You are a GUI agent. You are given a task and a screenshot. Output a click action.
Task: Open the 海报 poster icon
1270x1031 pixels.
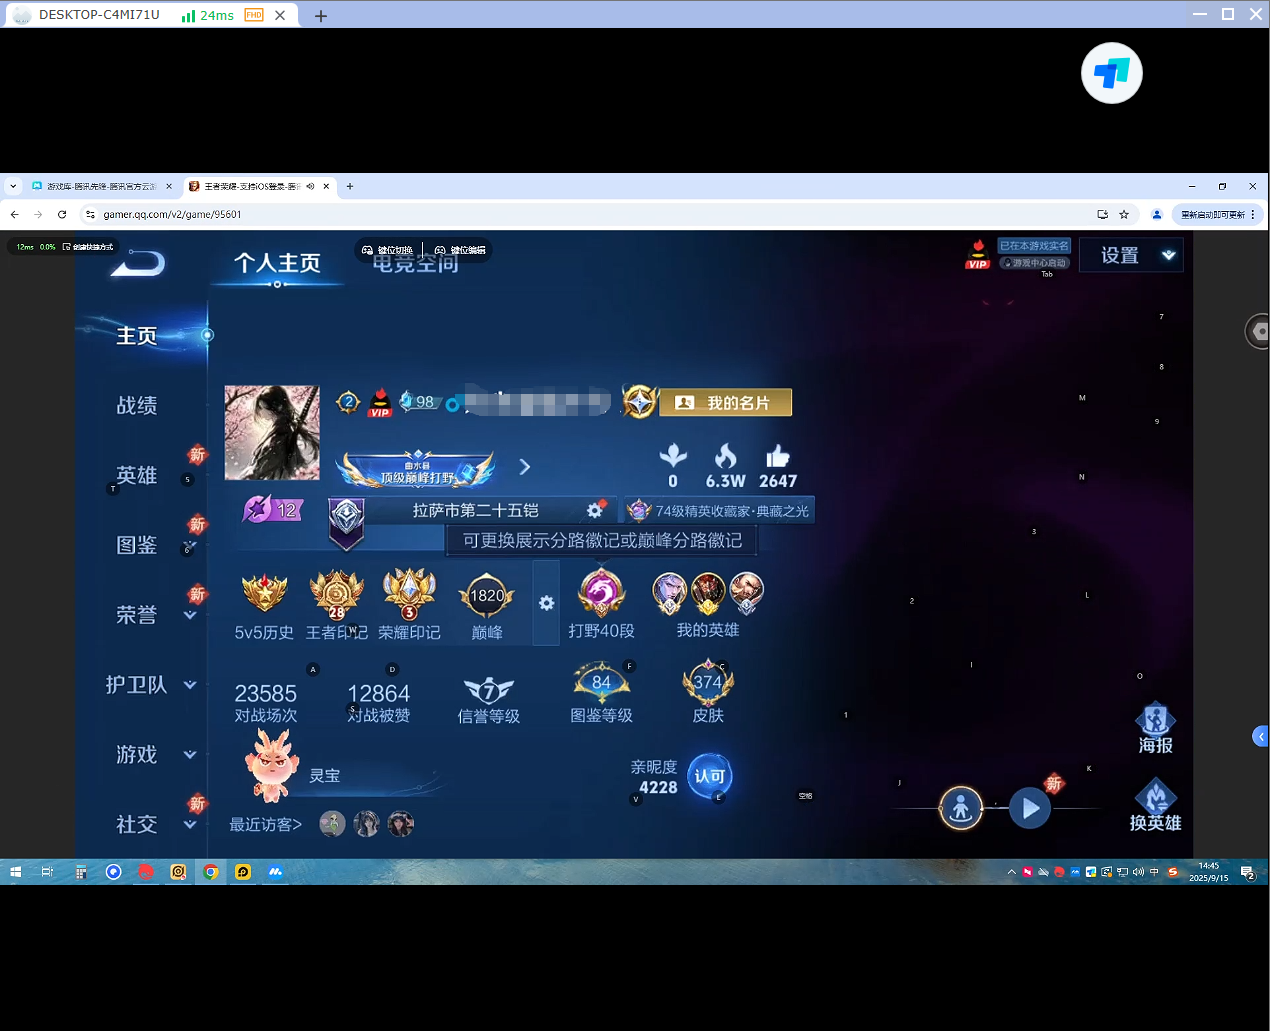(x=1155, y=728)
